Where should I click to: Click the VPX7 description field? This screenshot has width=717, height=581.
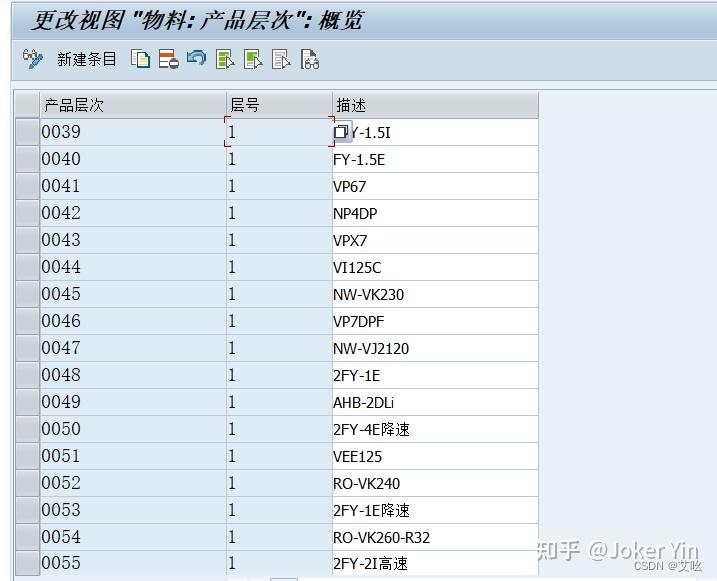click(x=435, y=240)
